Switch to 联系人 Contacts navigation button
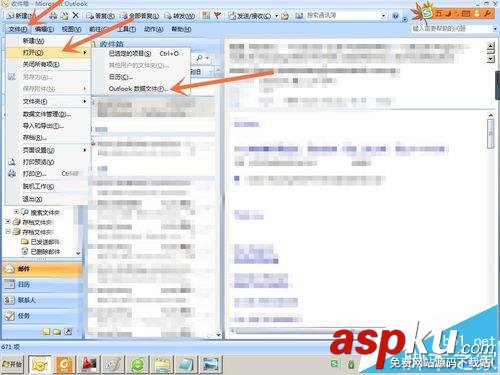This screenshot has height=375, width=500. [x=42, y=300]
